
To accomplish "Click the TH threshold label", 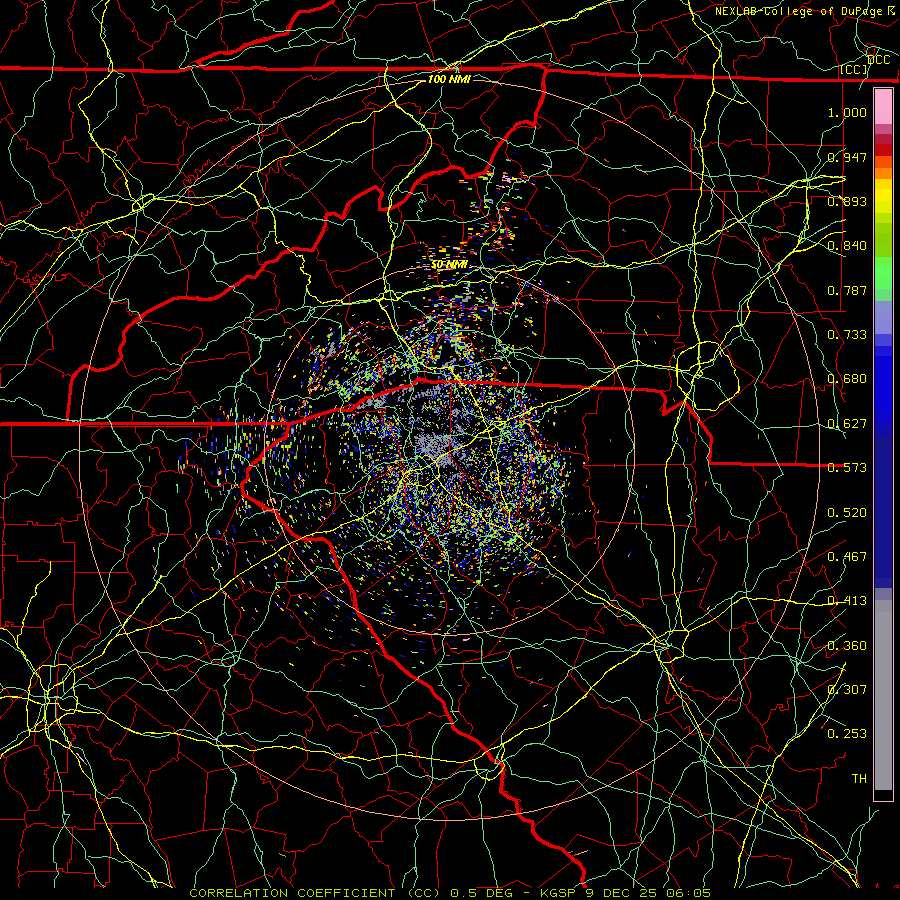I will click(859, 779).
